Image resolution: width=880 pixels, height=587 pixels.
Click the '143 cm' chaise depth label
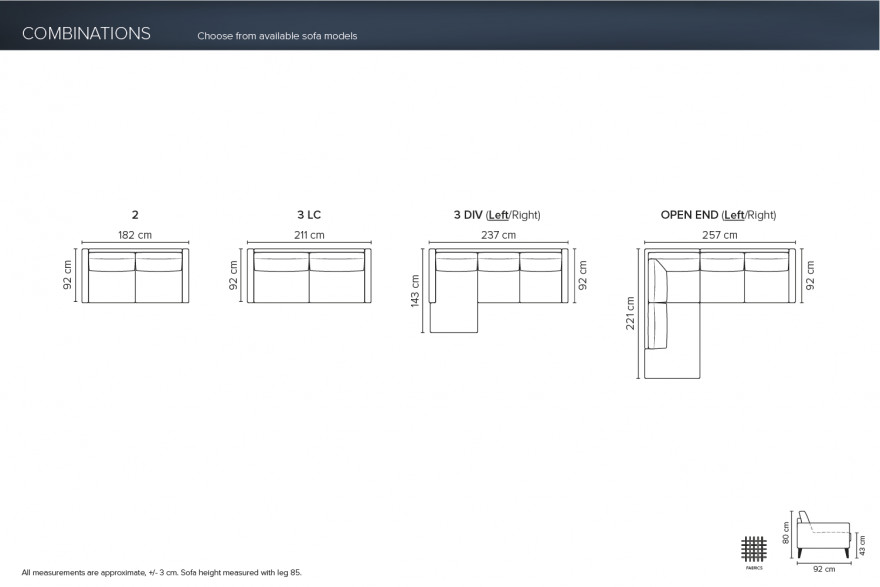pyautogui.click(x=415, y=291)
